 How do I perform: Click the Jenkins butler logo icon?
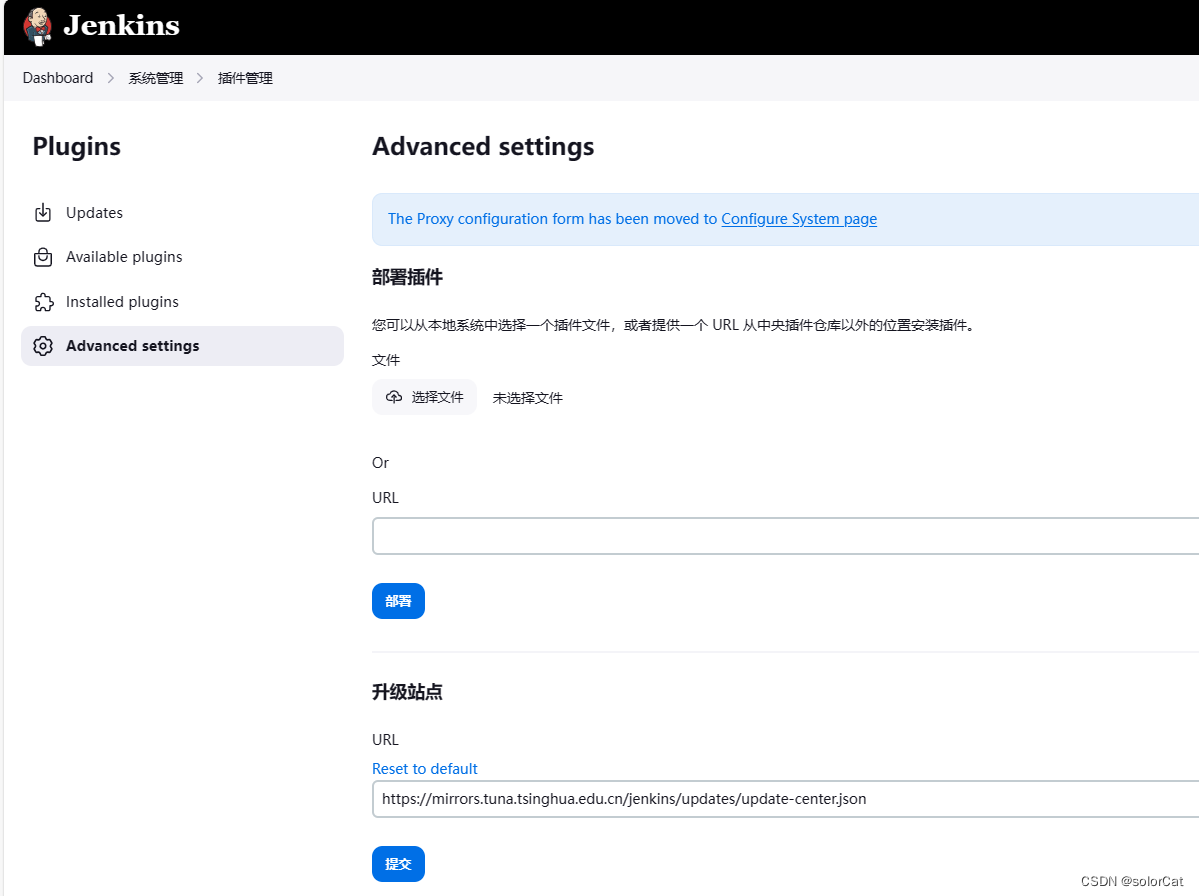37,27
